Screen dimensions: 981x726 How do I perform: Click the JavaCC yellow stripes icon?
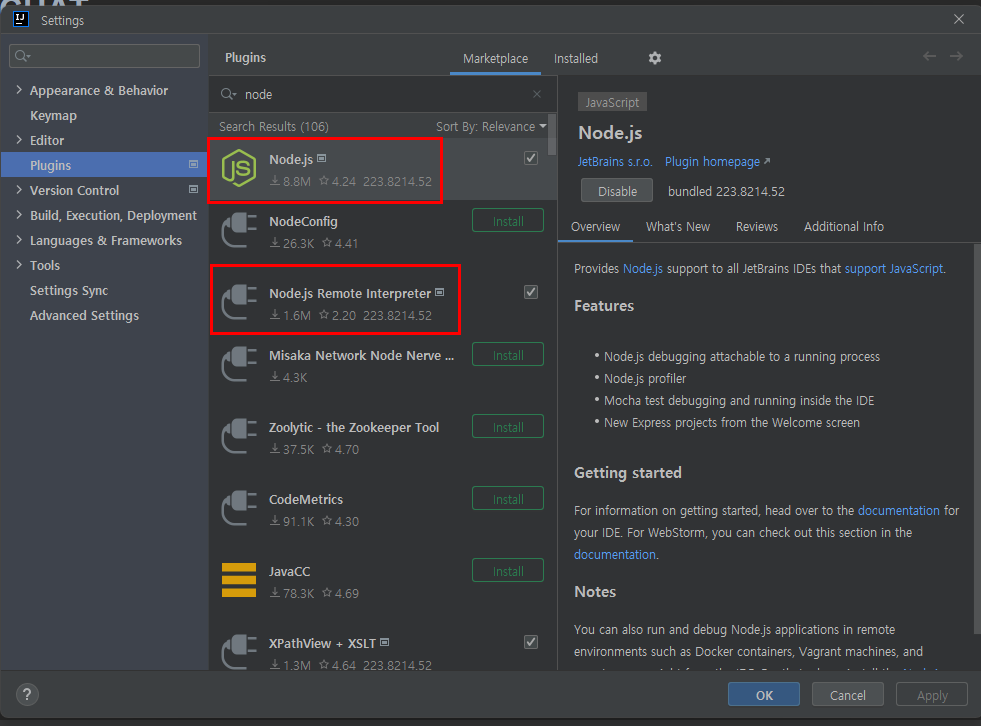point(239,580)
